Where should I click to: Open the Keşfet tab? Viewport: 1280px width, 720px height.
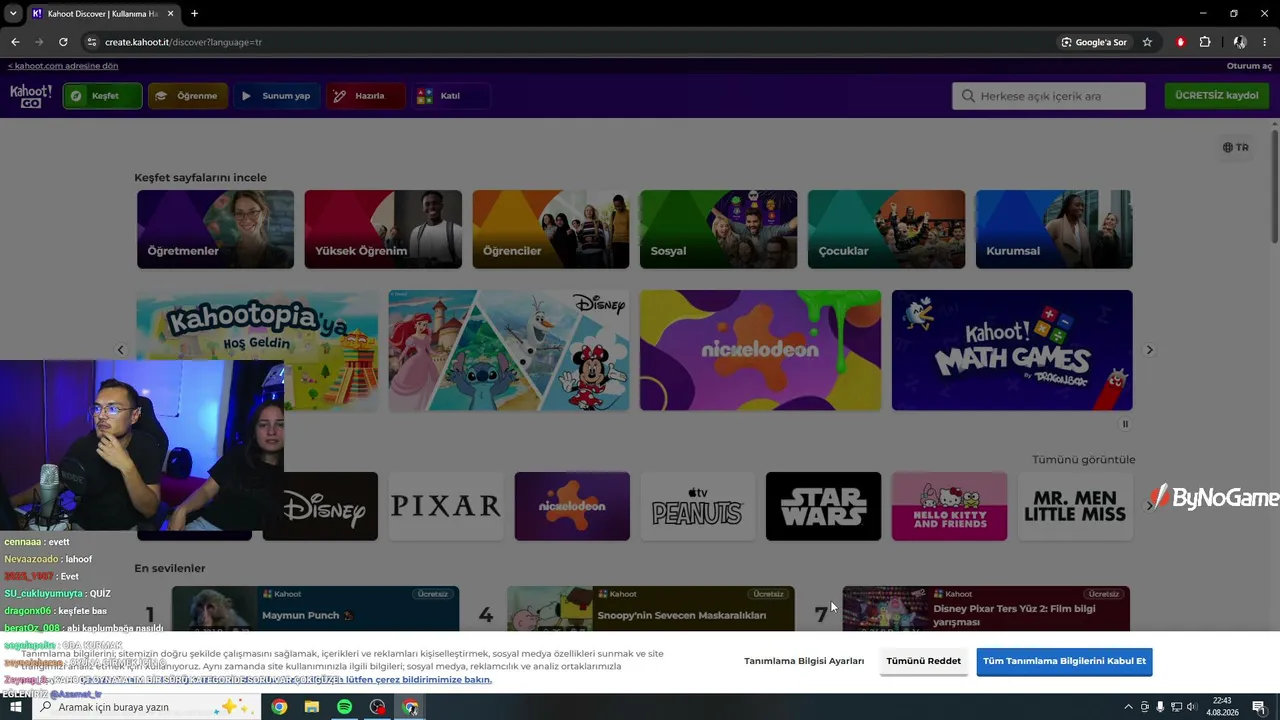(x=103, y=96)
